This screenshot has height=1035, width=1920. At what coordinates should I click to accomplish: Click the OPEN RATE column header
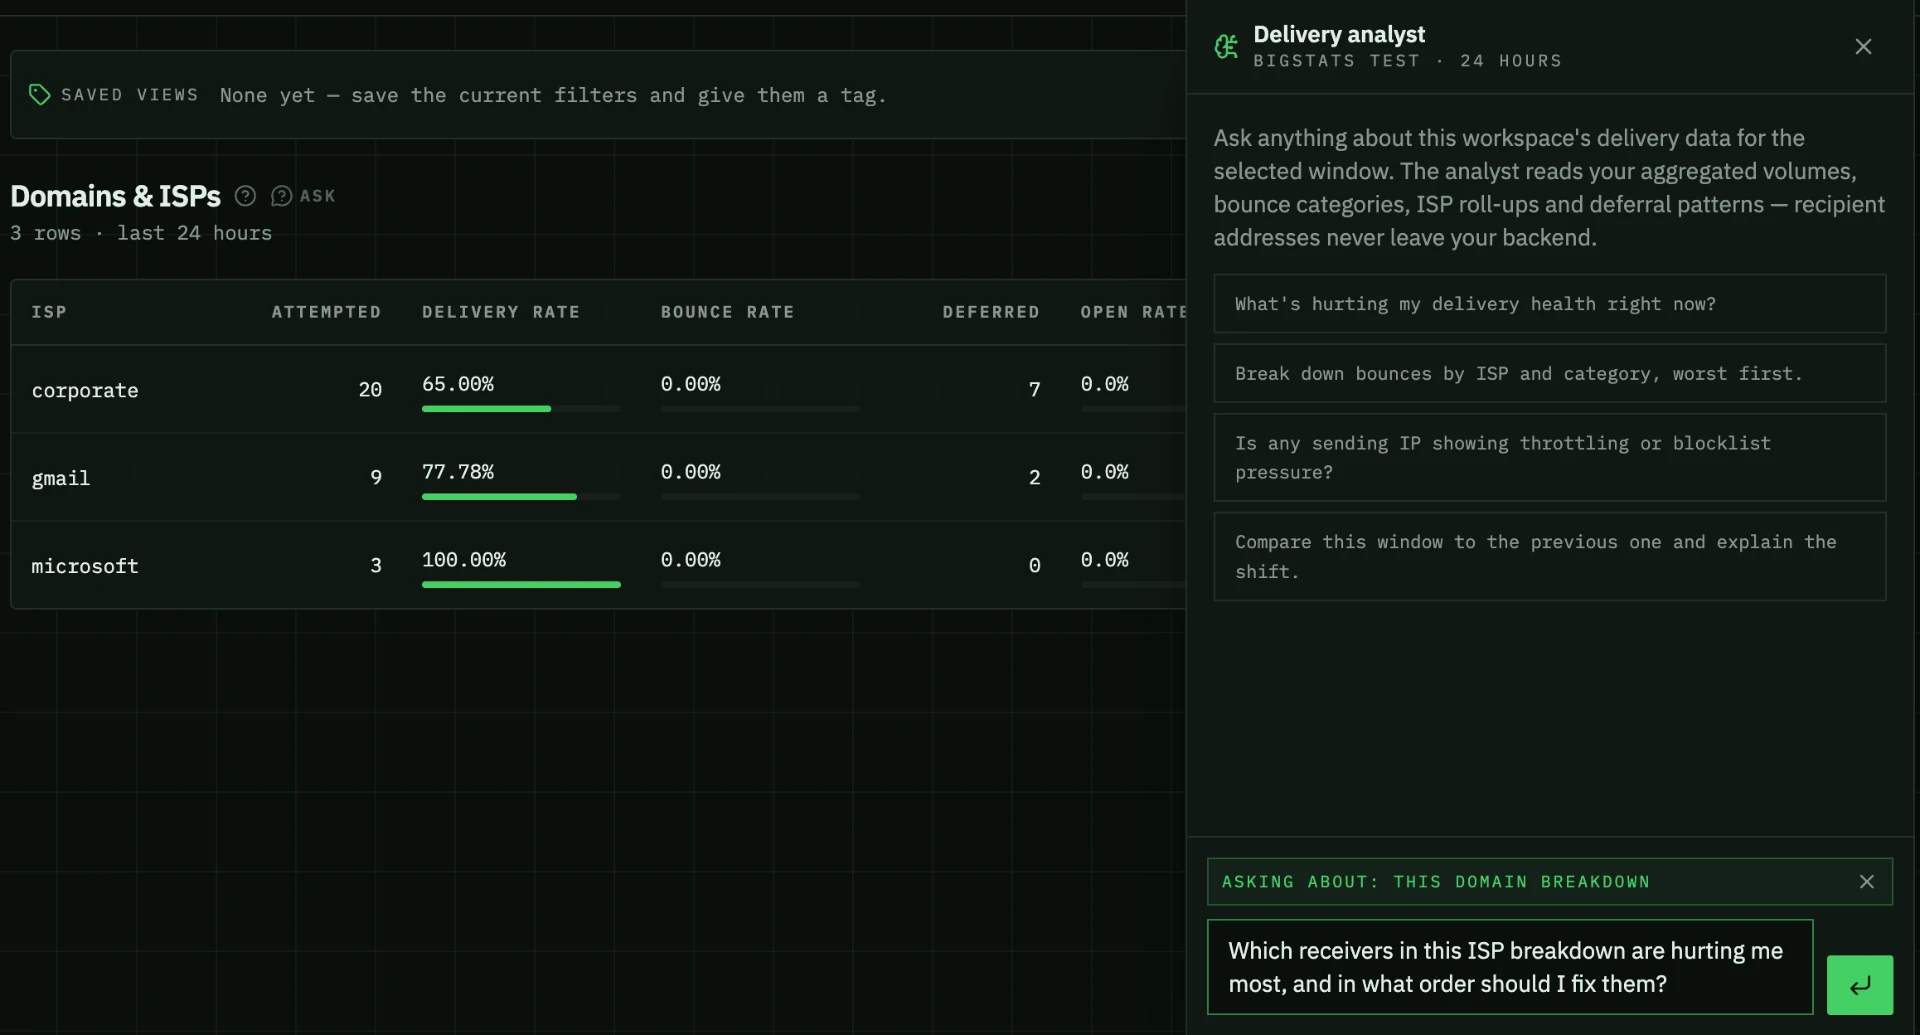(1133, 312)
